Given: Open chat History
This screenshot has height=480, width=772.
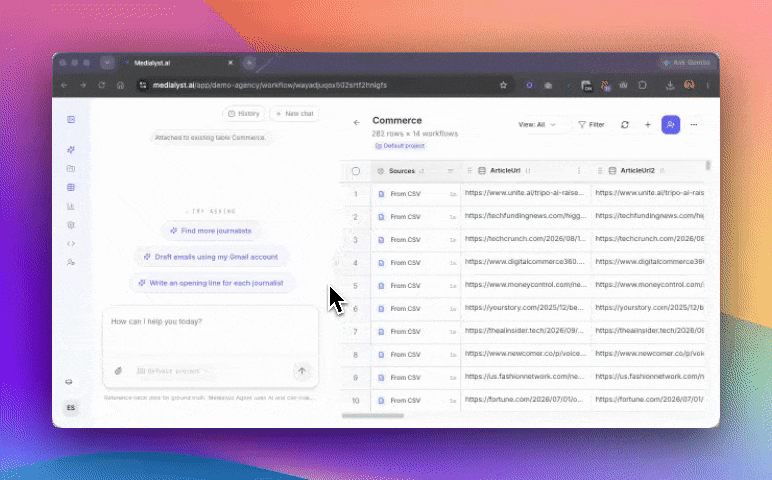Looking at the screenshot, I should (244, 114).
